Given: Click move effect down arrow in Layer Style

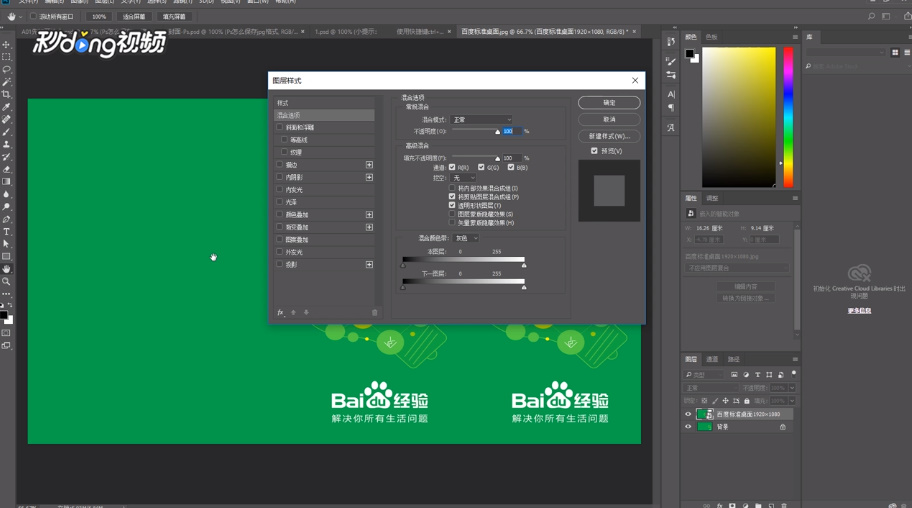Looking at the screenshot, I should 307,312.
